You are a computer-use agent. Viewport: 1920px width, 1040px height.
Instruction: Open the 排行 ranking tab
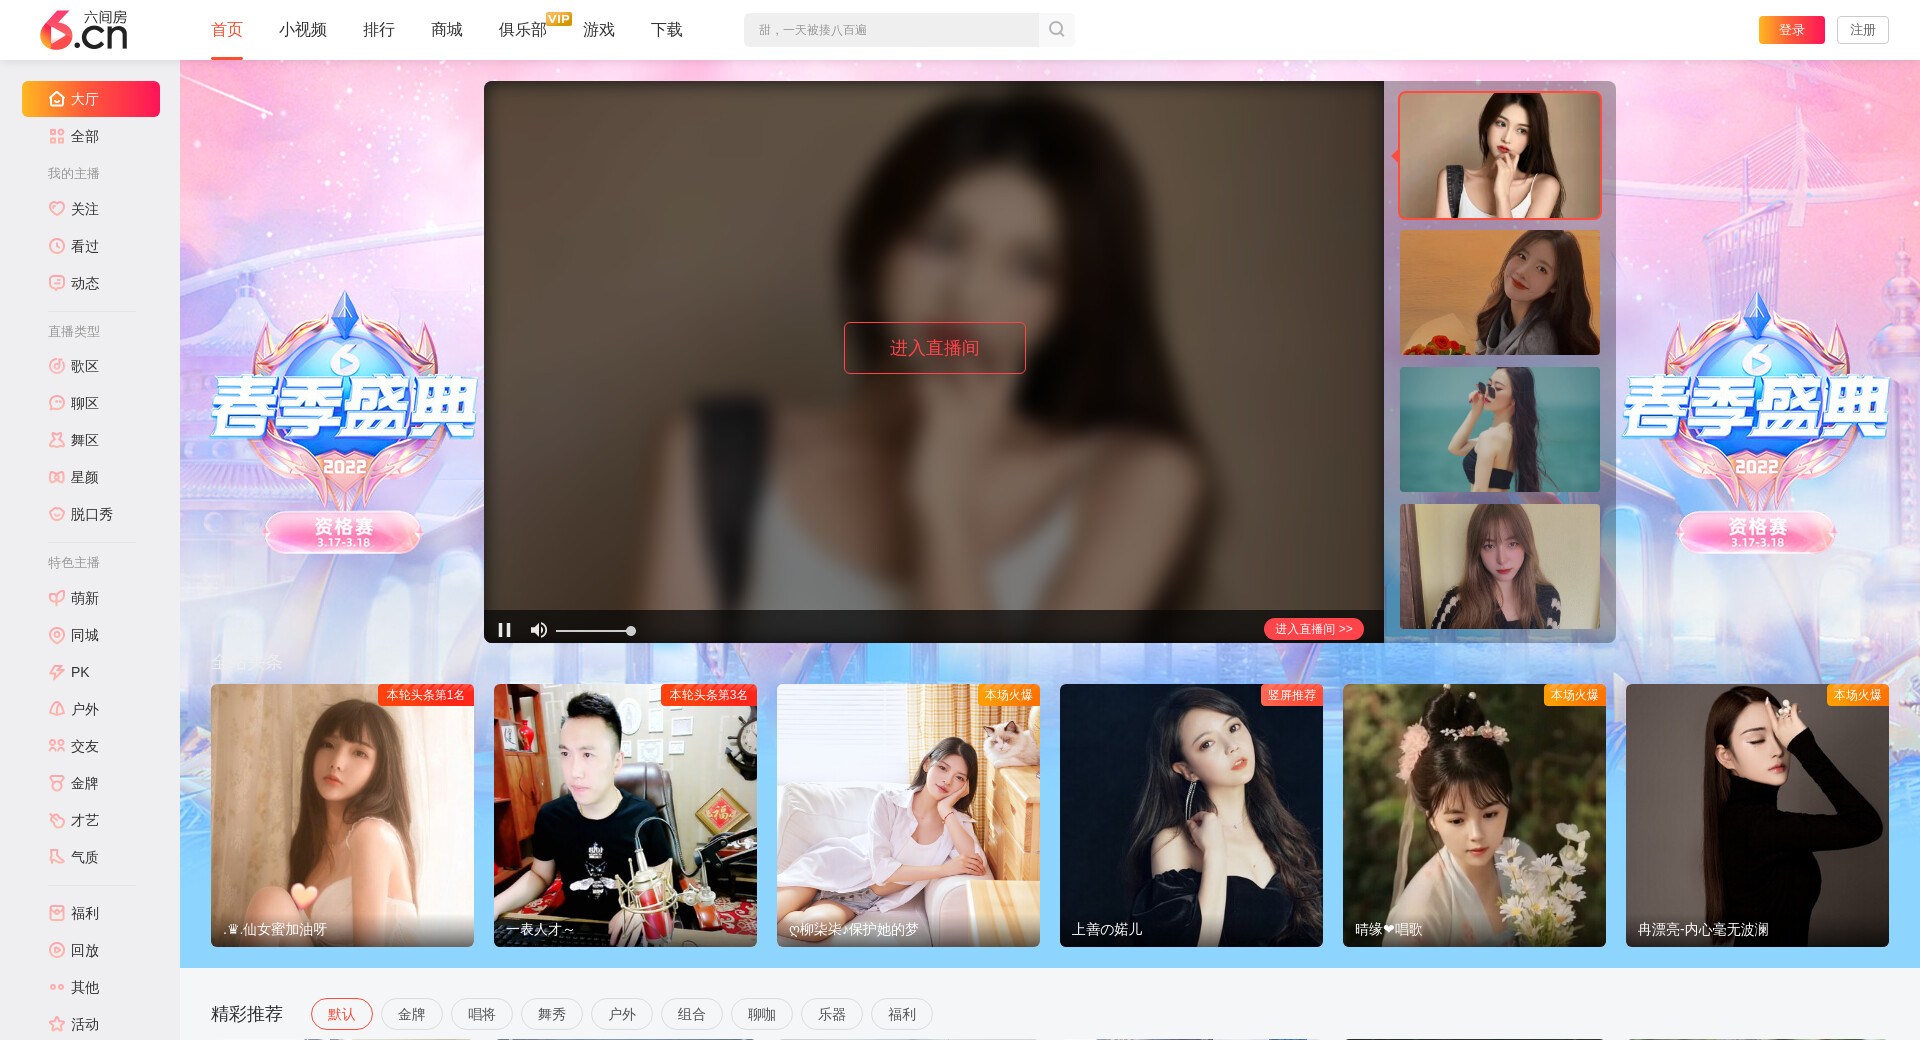click(x=378, y=30)
